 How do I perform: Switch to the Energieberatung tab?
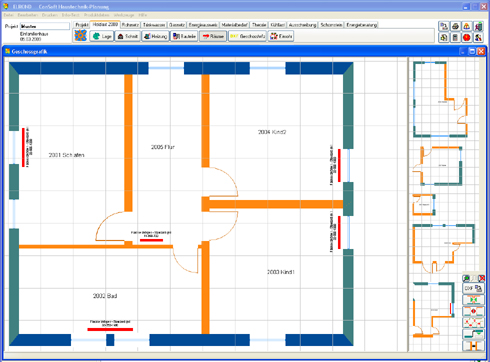(361, 25)
